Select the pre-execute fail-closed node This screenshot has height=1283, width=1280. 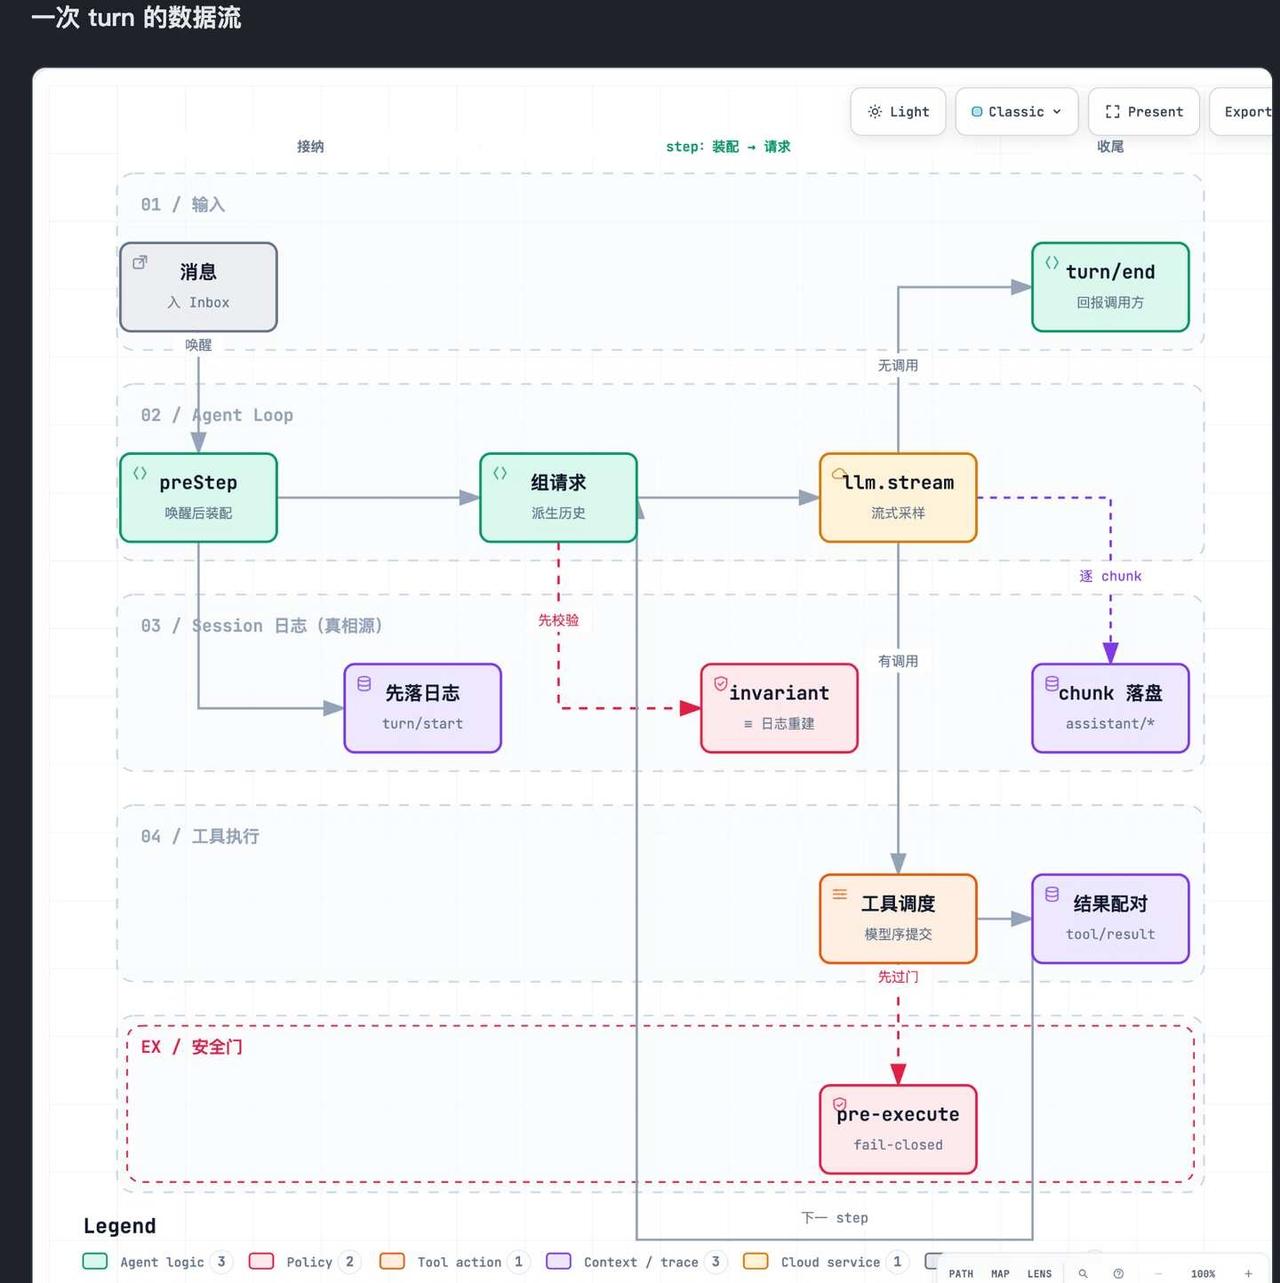coord(898,1129)
